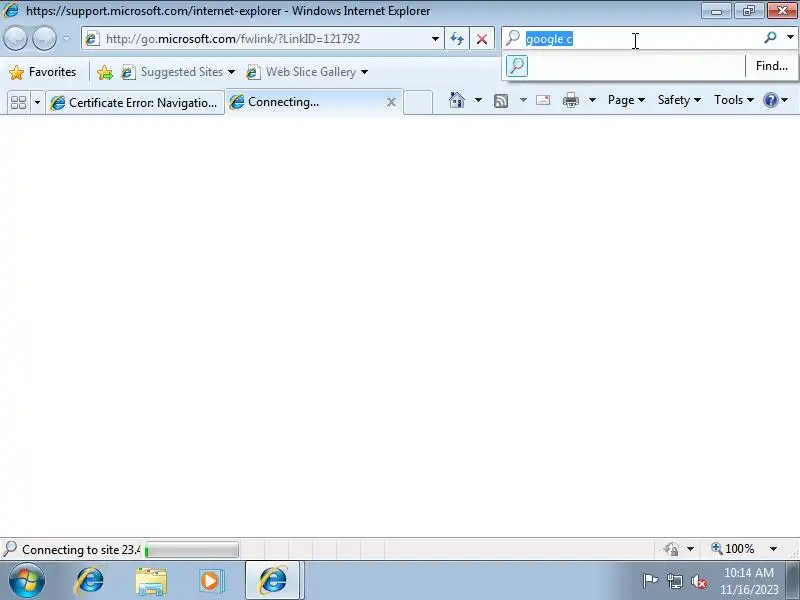Image resolution: width=800 pixels, height=600 pixels.
Task: Expand the address bar autocomplete dropdown
Action: 435,39
